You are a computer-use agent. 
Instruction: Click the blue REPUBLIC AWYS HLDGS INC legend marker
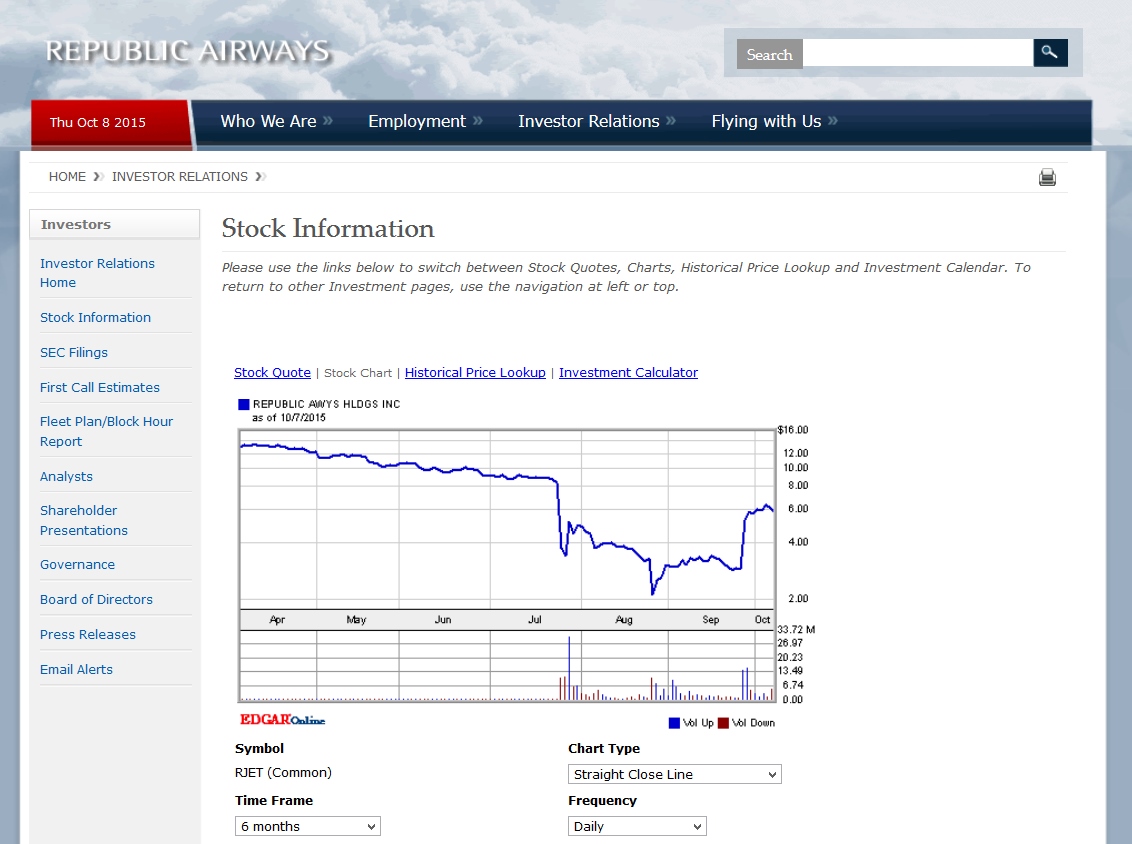tap(243, 404)
